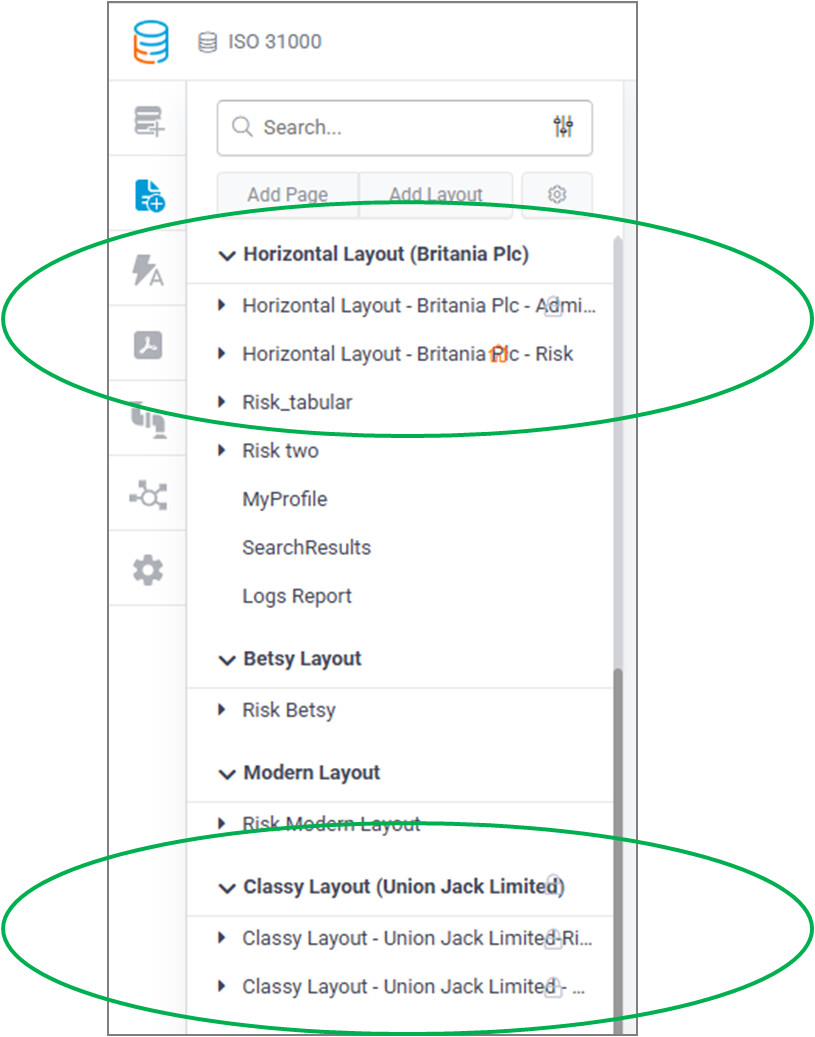Expand the Risk Betsy page arrow
Screen dimensions: 815x1037
pos(222,710)
